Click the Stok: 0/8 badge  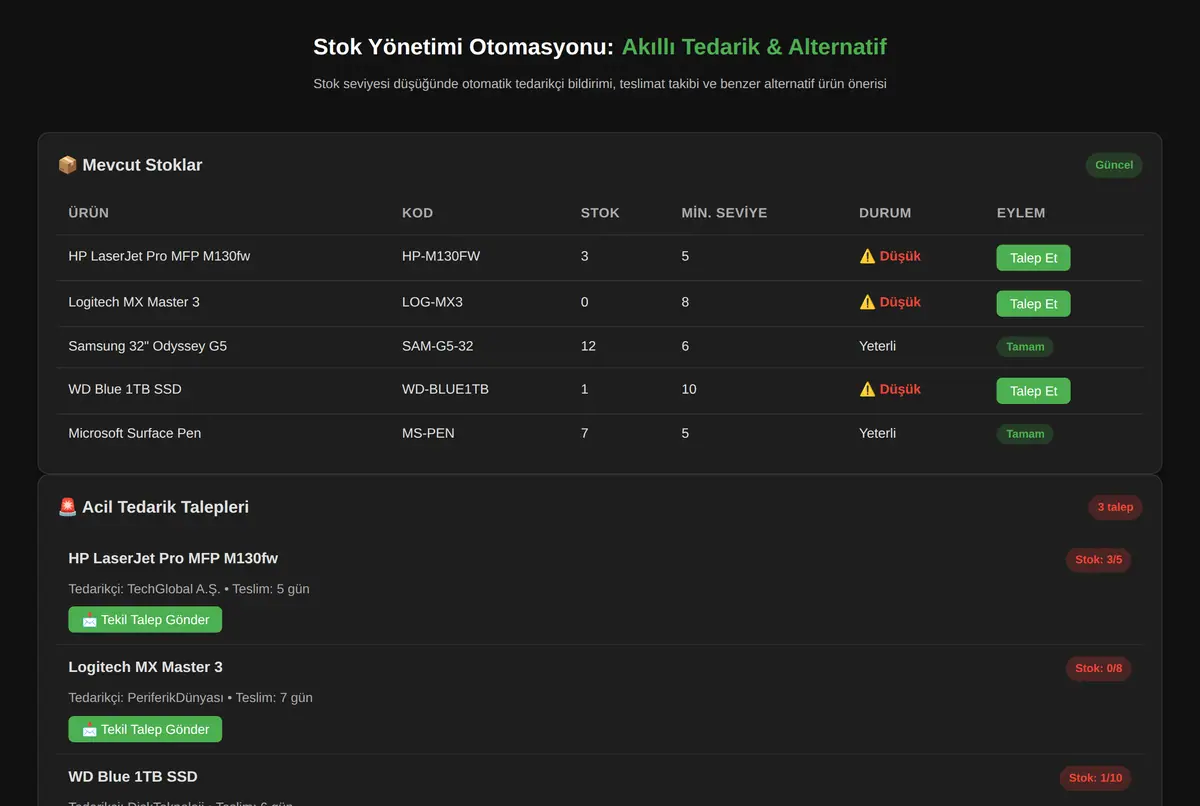(1099, 668)
